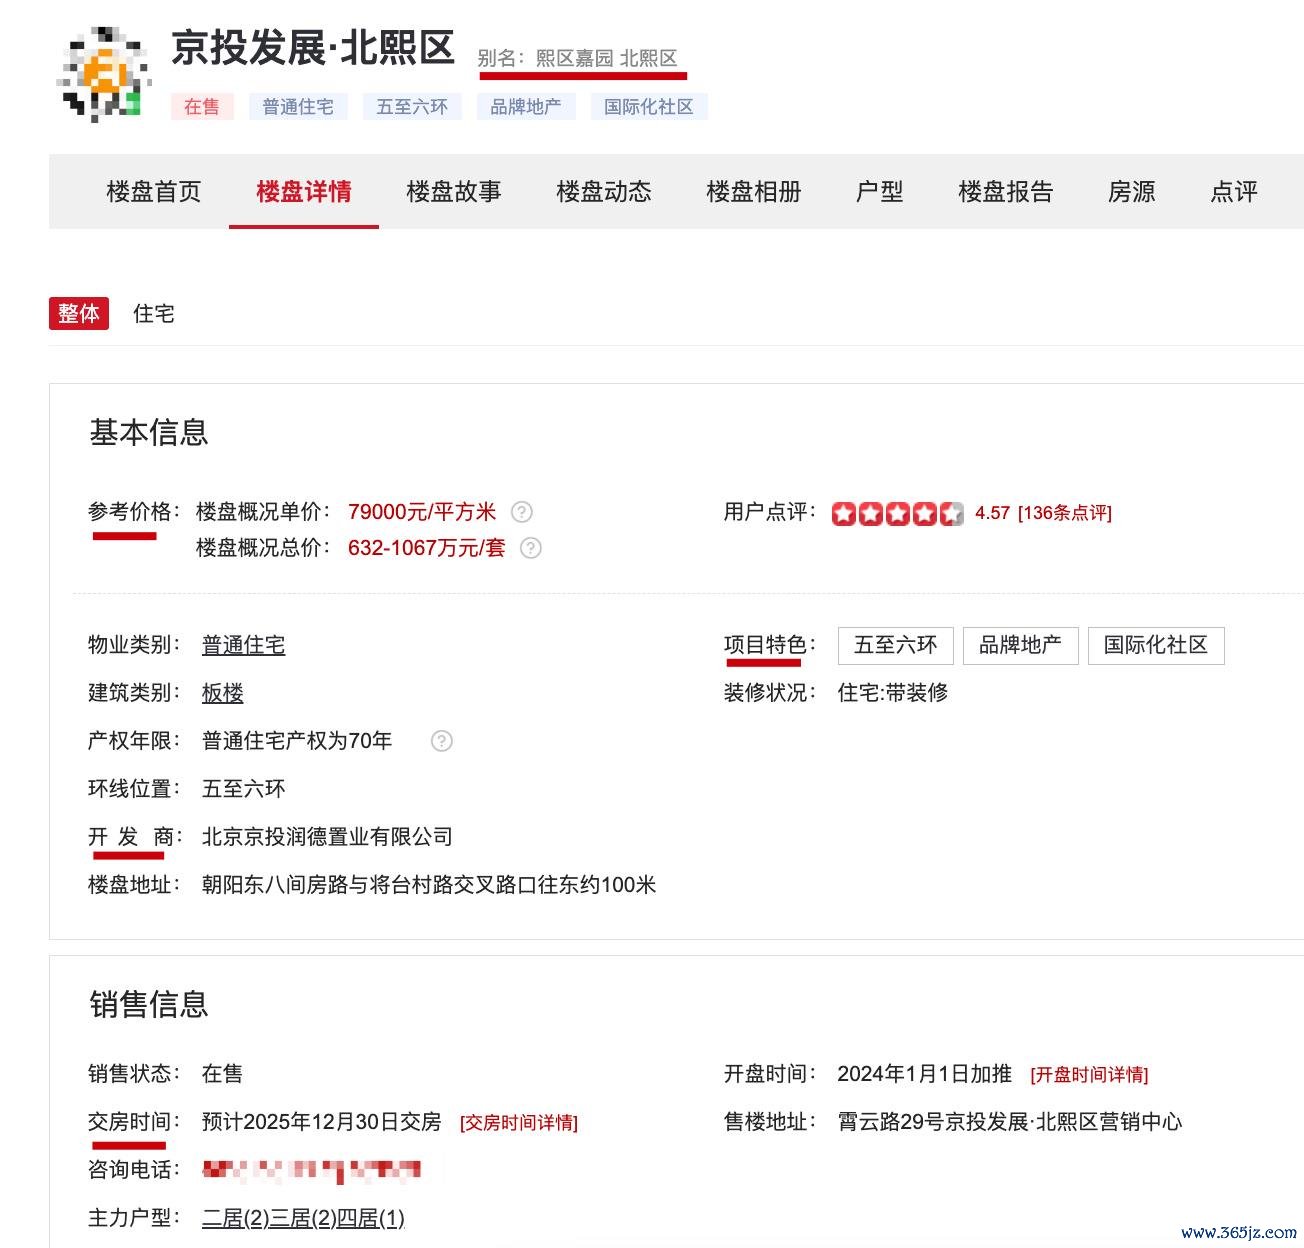Go to the 楼盘相册 tab
Screen dimensions: 1304x1248
[x=754, y=192]
